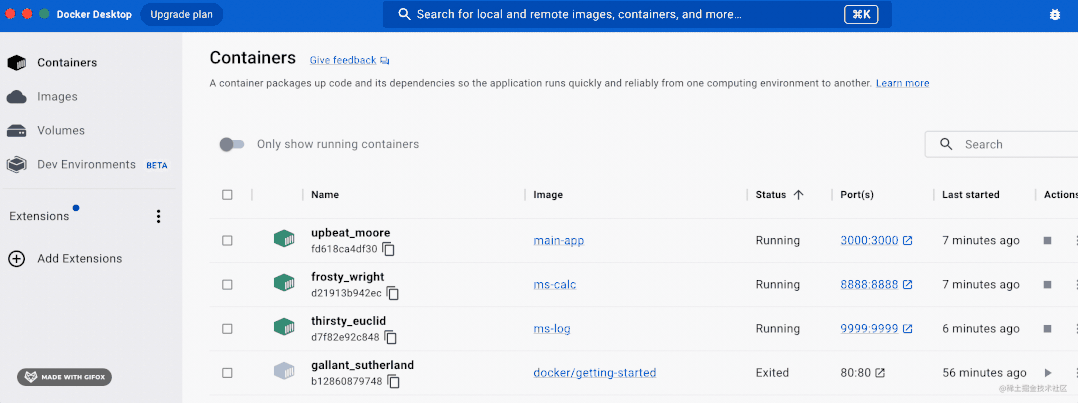This screenshot has height=403, width=1078.
Task: Check the select-all containers checkbox
Action: 227,195
